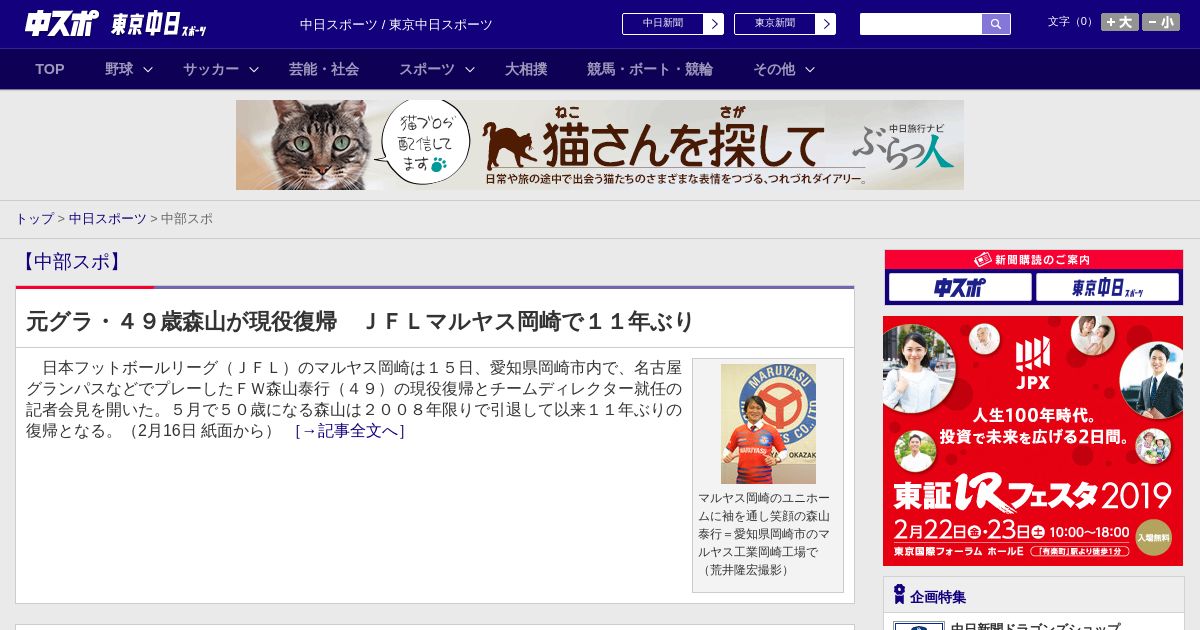Click 【中部スポ】 section heading
1200x630 pixels.
[71, 262]
